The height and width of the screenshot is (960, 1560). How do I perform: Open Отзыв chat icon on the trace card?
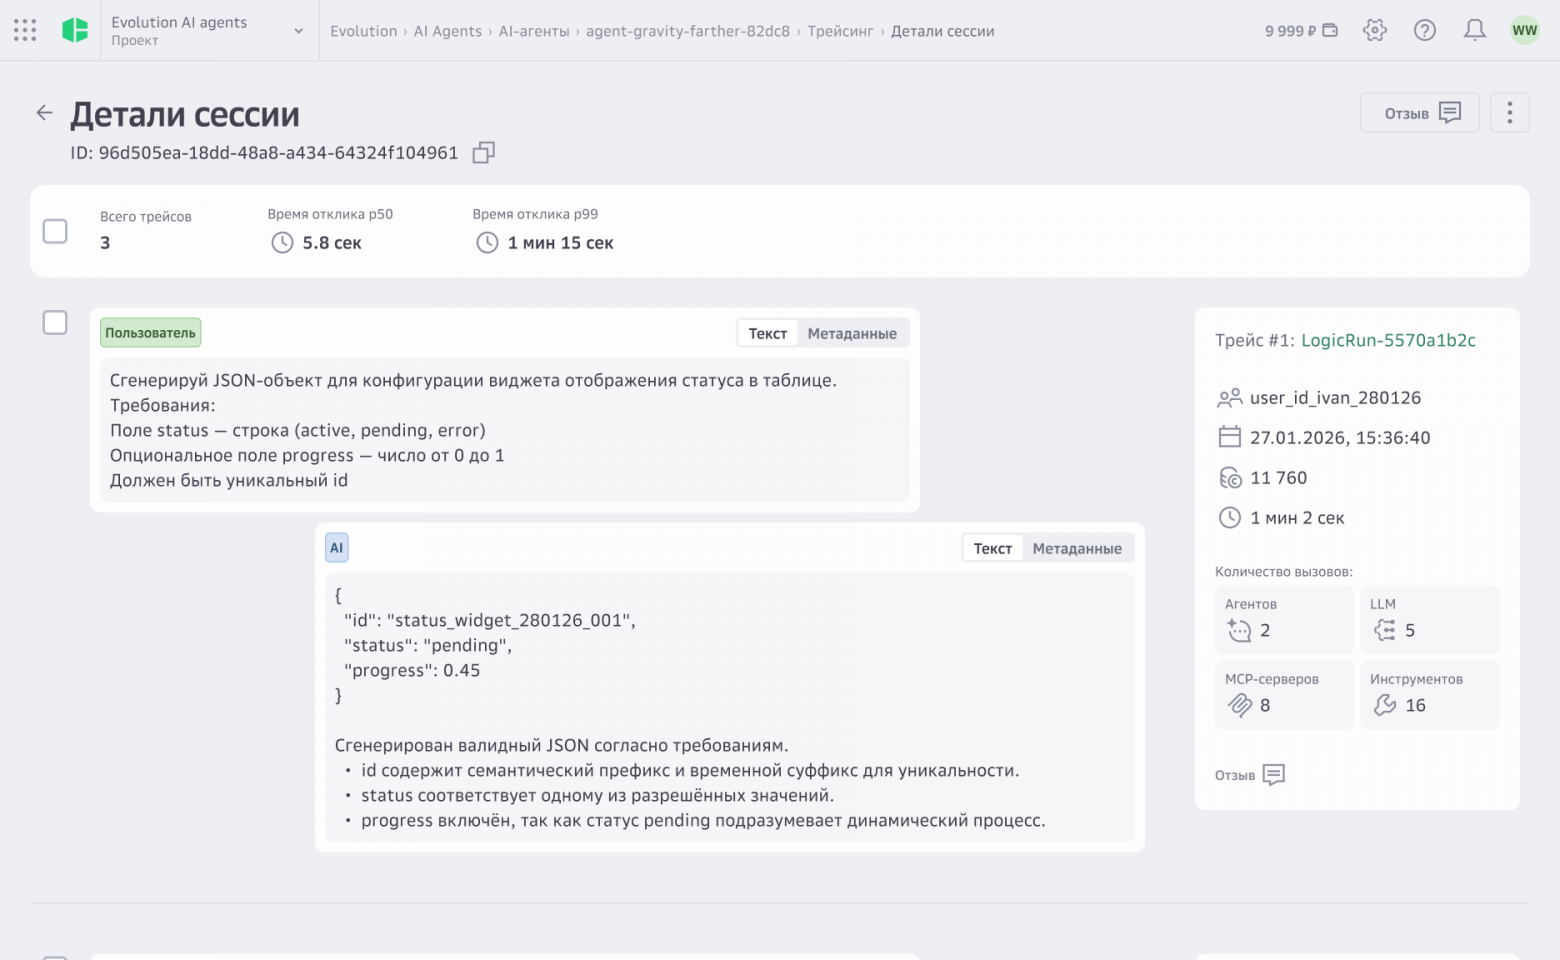[1273, 775]
